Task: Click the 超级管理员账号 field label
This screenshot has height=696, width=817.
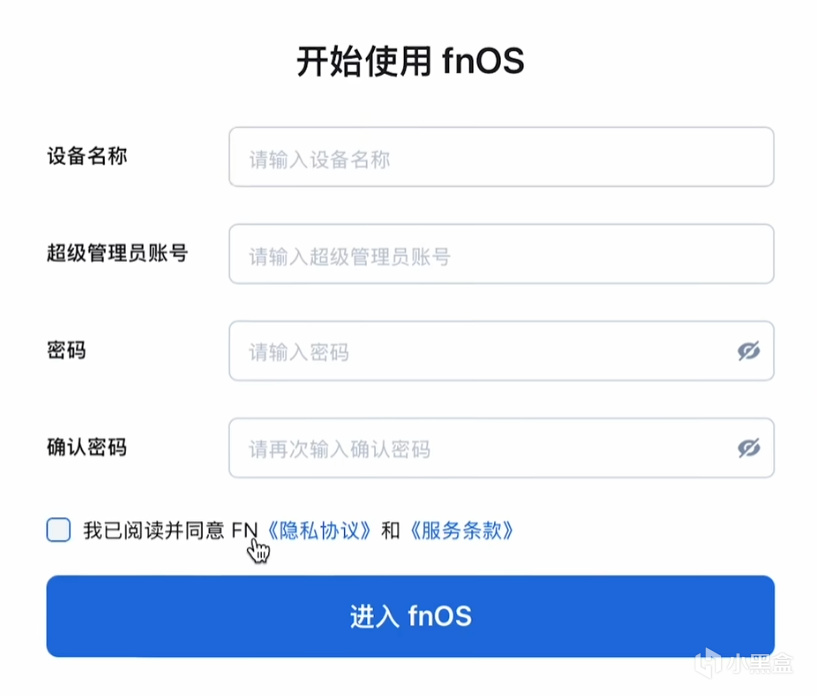Action: (x=117, y=254)
